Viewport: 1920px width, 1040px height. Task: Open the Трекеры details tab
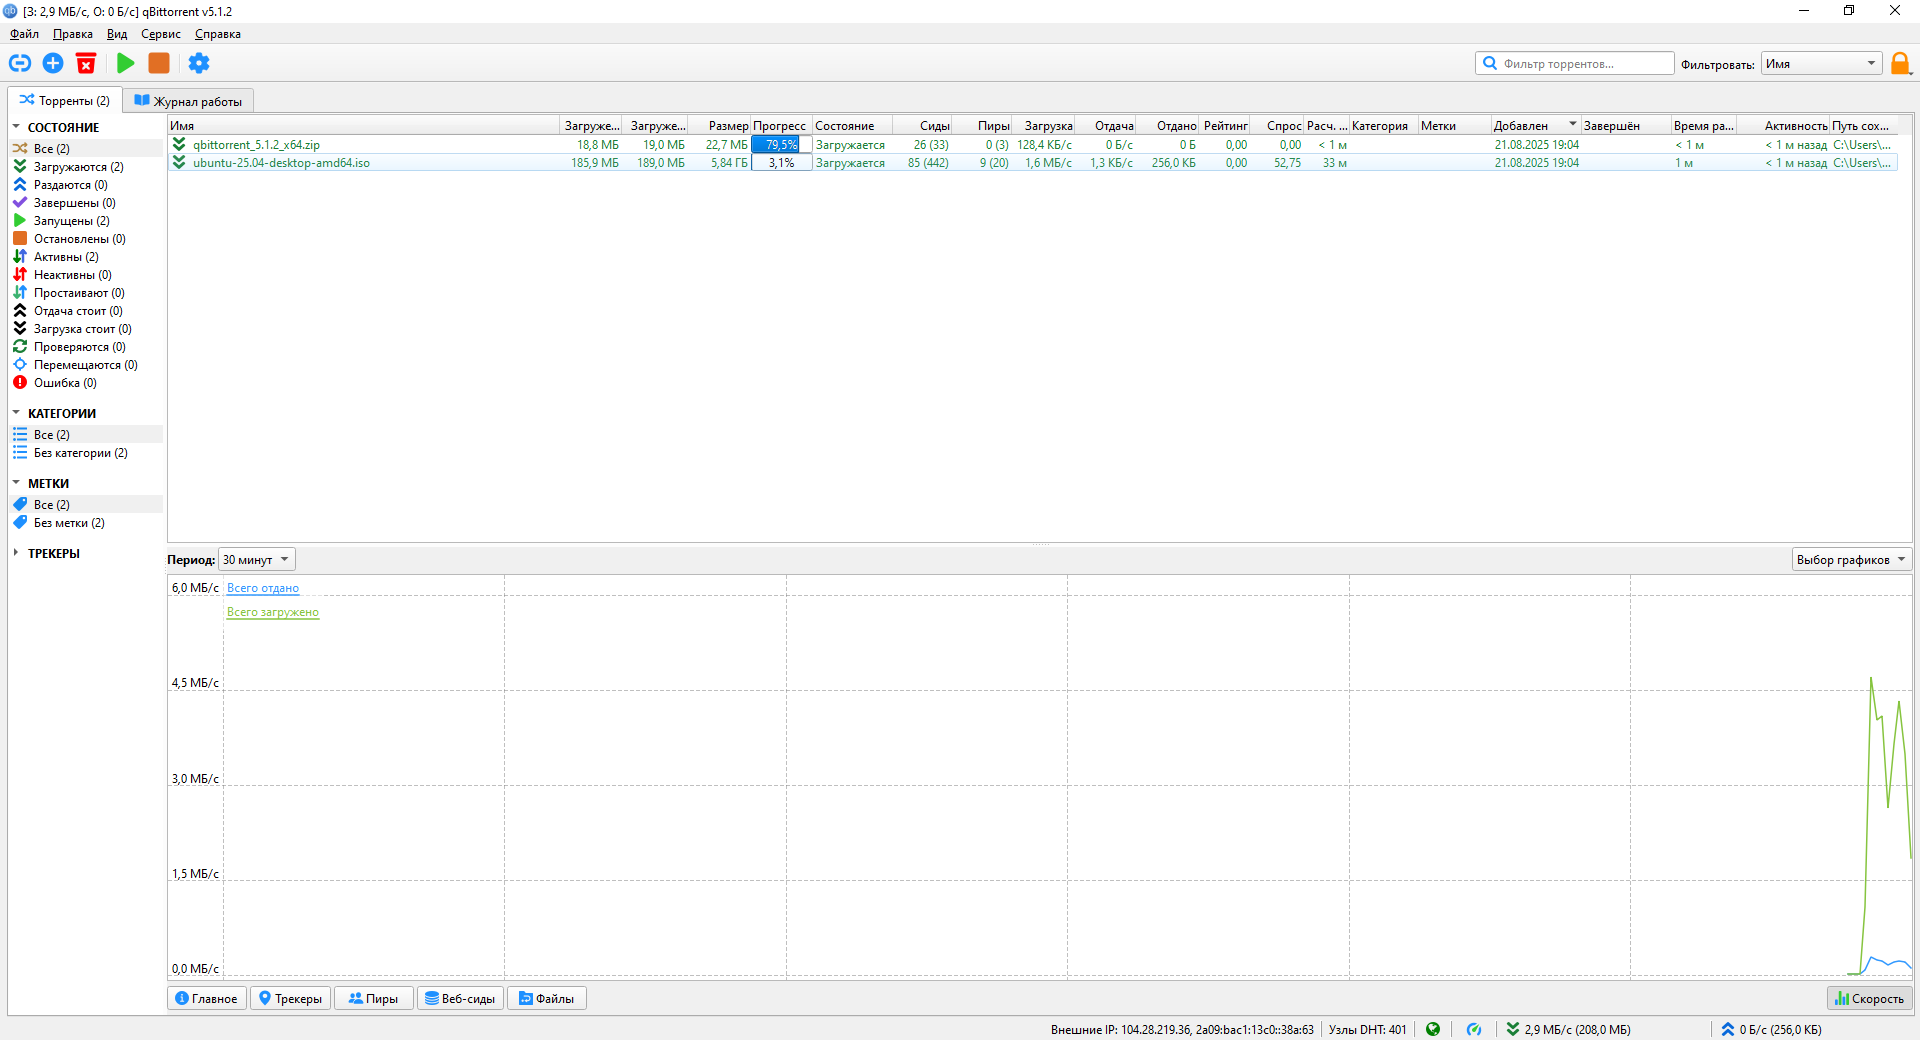tap(291, 998)
